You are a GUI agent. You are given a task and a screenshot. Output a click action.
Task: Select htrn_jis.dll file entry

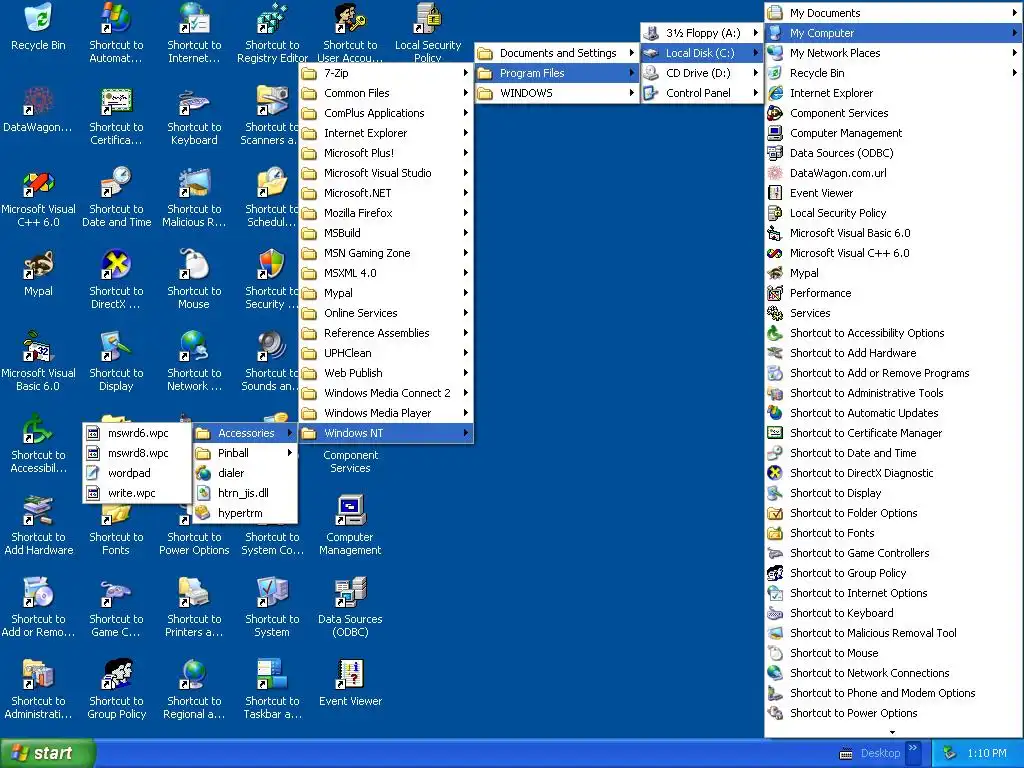point(246,493)
